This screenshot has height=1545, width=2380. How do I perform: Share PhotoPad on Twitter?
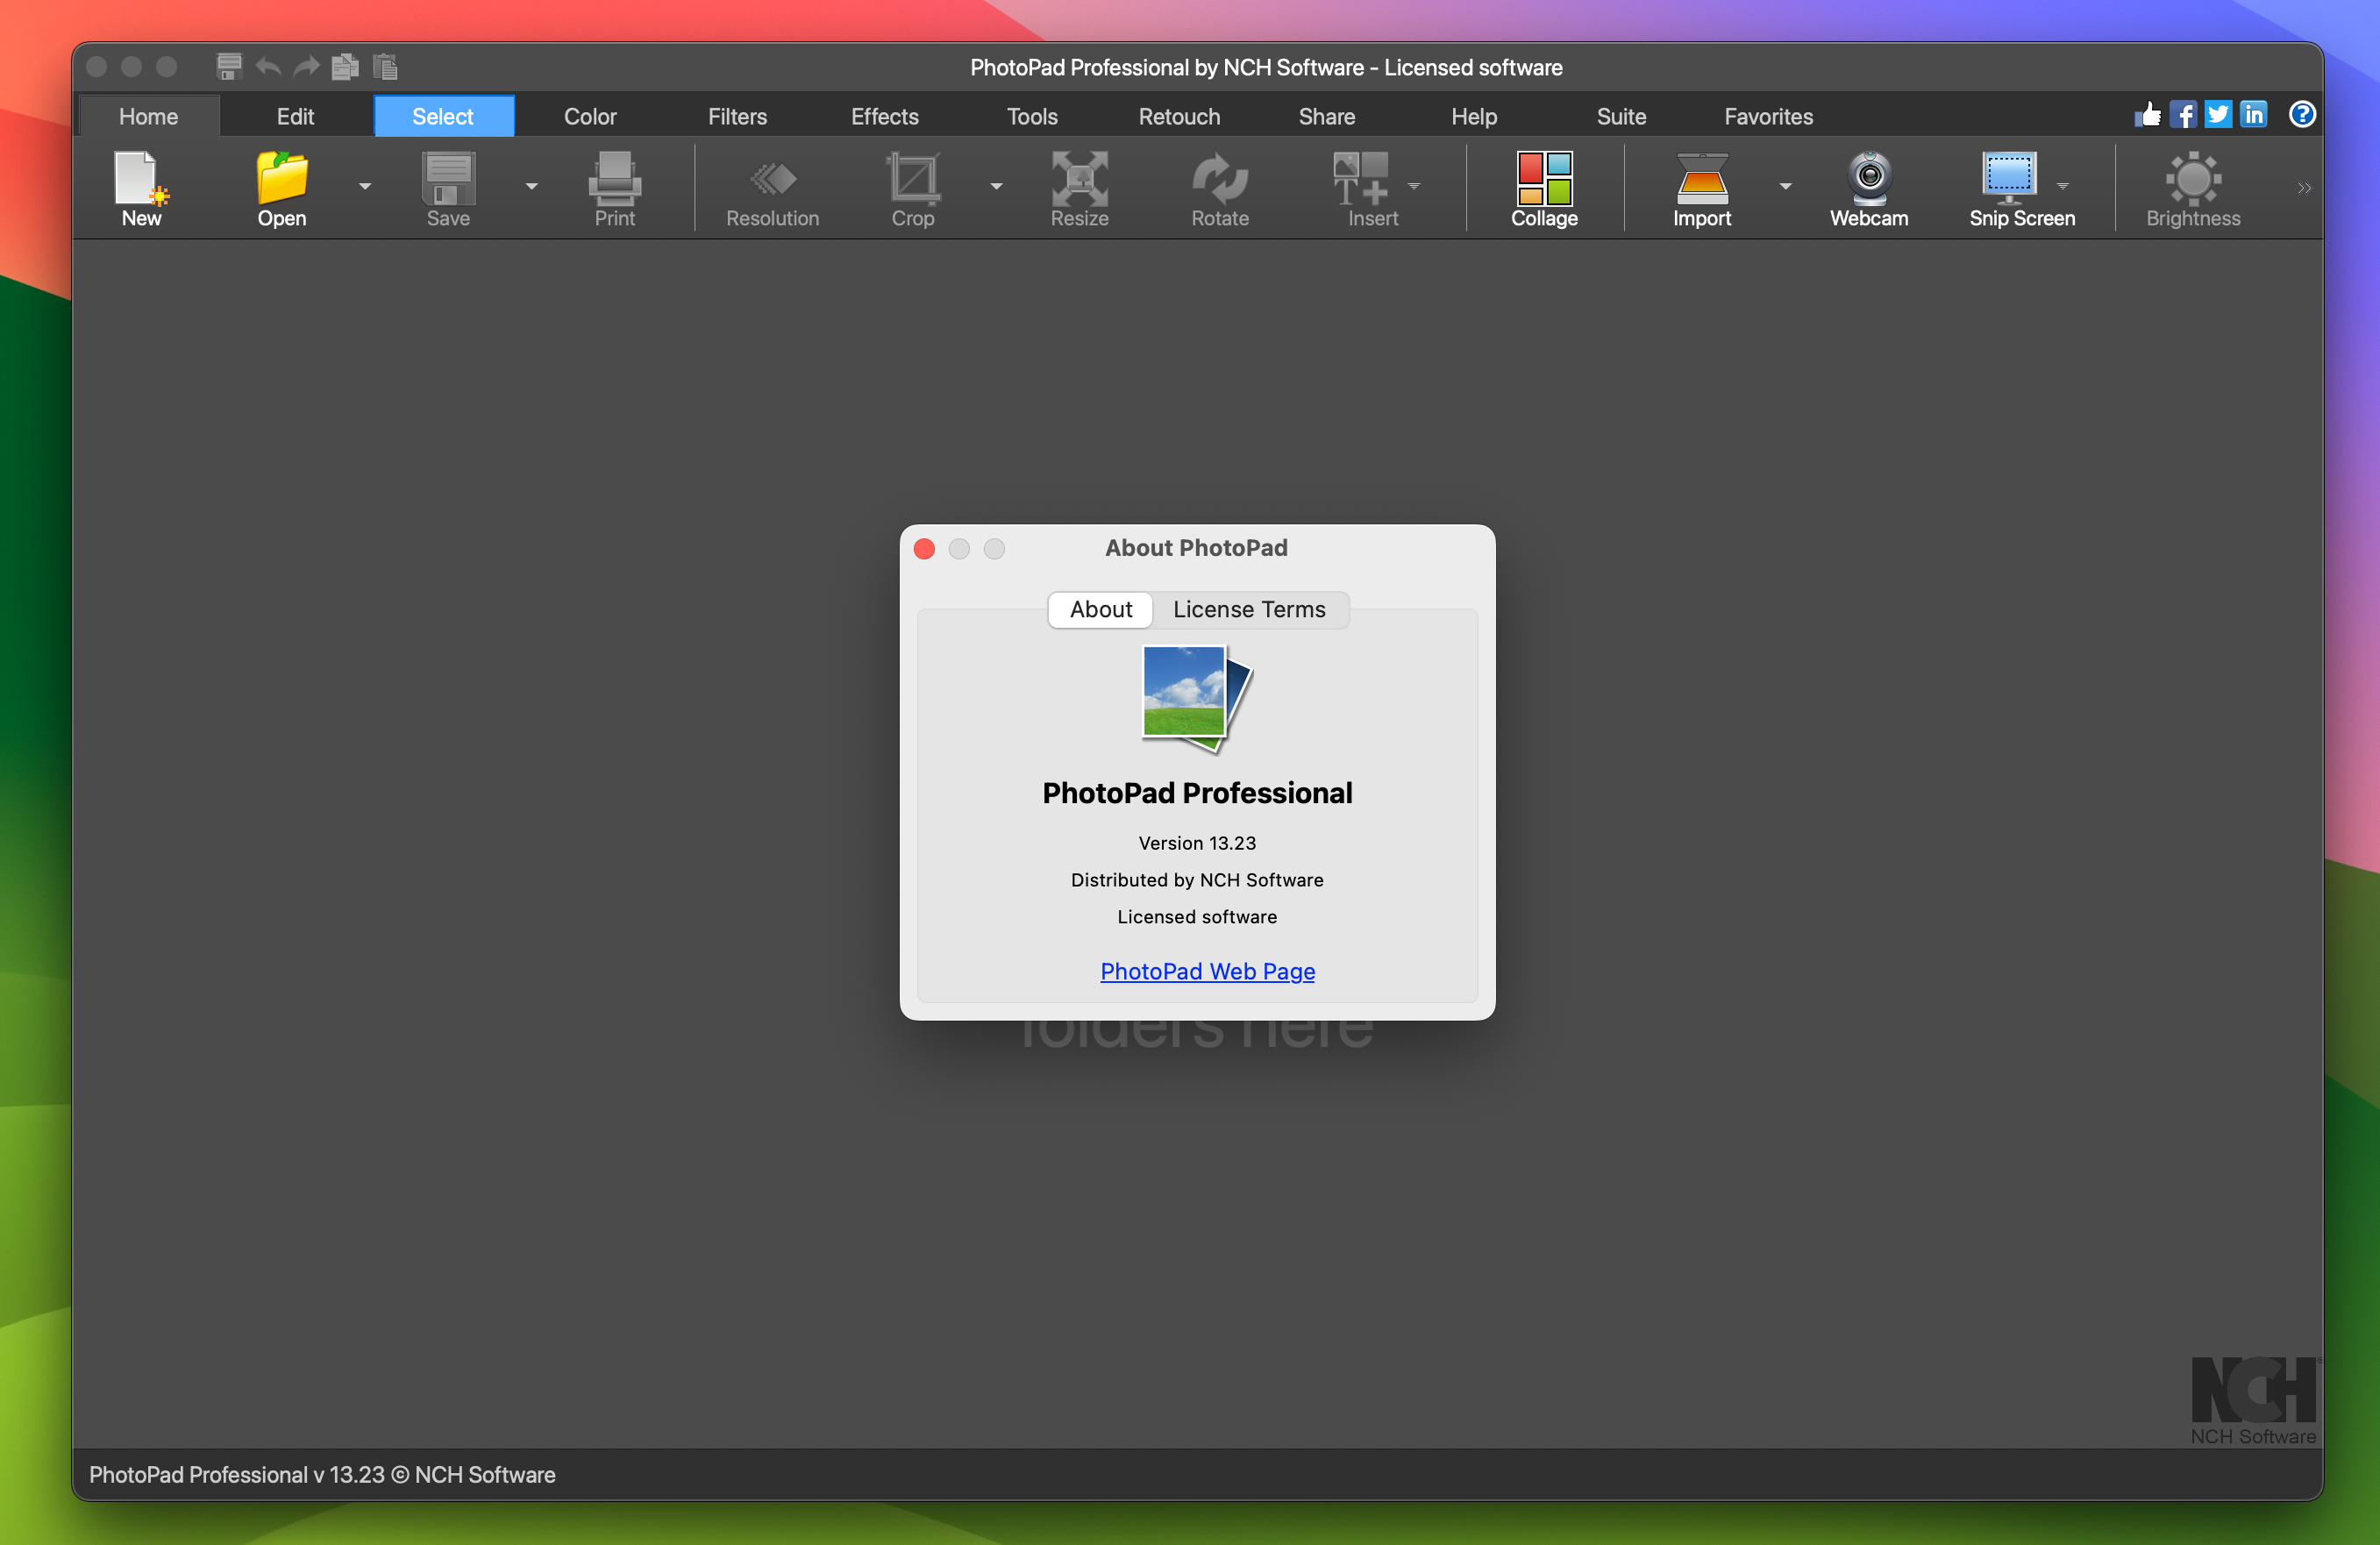(x=2218, y=114)
